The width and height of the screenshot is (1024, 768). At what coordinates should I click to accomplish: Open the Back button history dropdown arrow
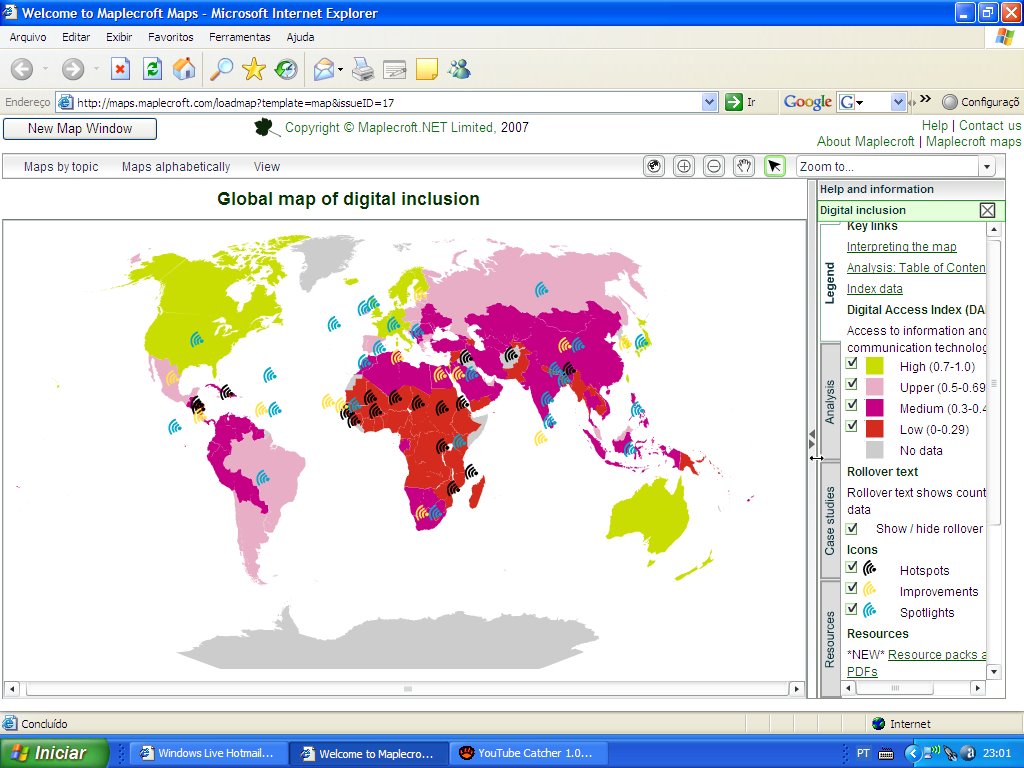point(45,69)
